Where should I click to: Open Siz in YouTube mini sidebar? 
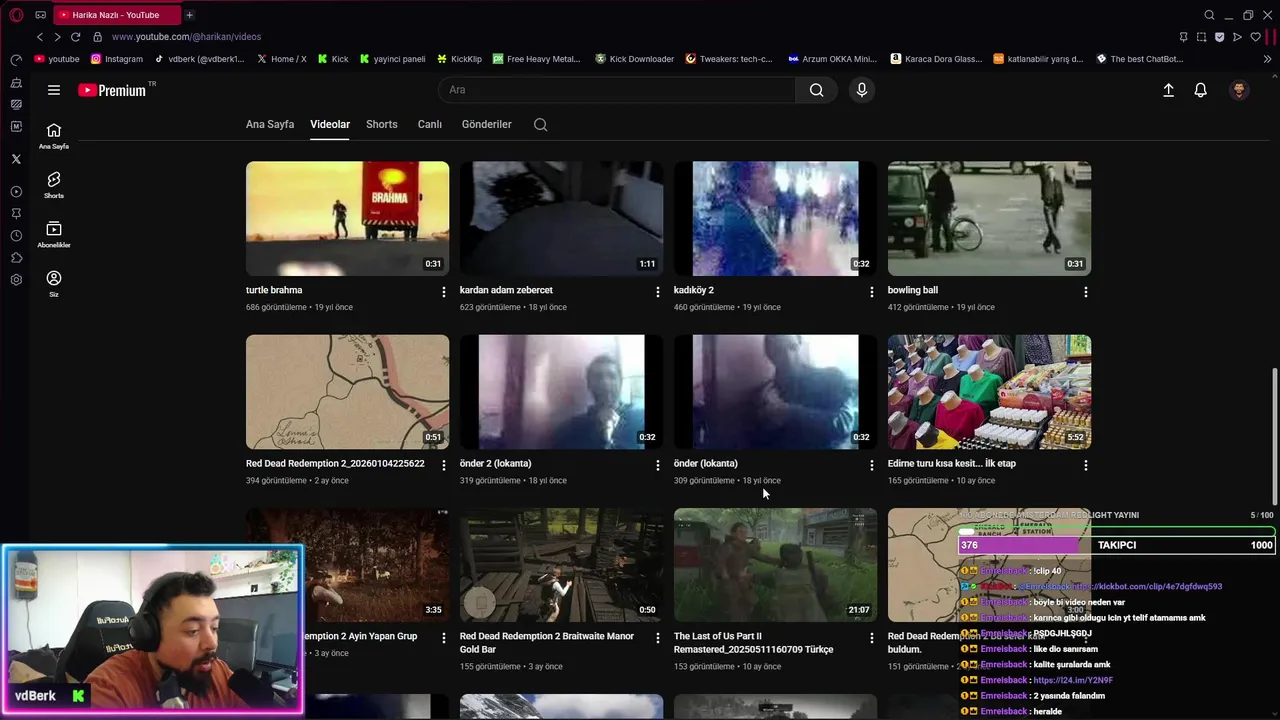pos(54,284)
